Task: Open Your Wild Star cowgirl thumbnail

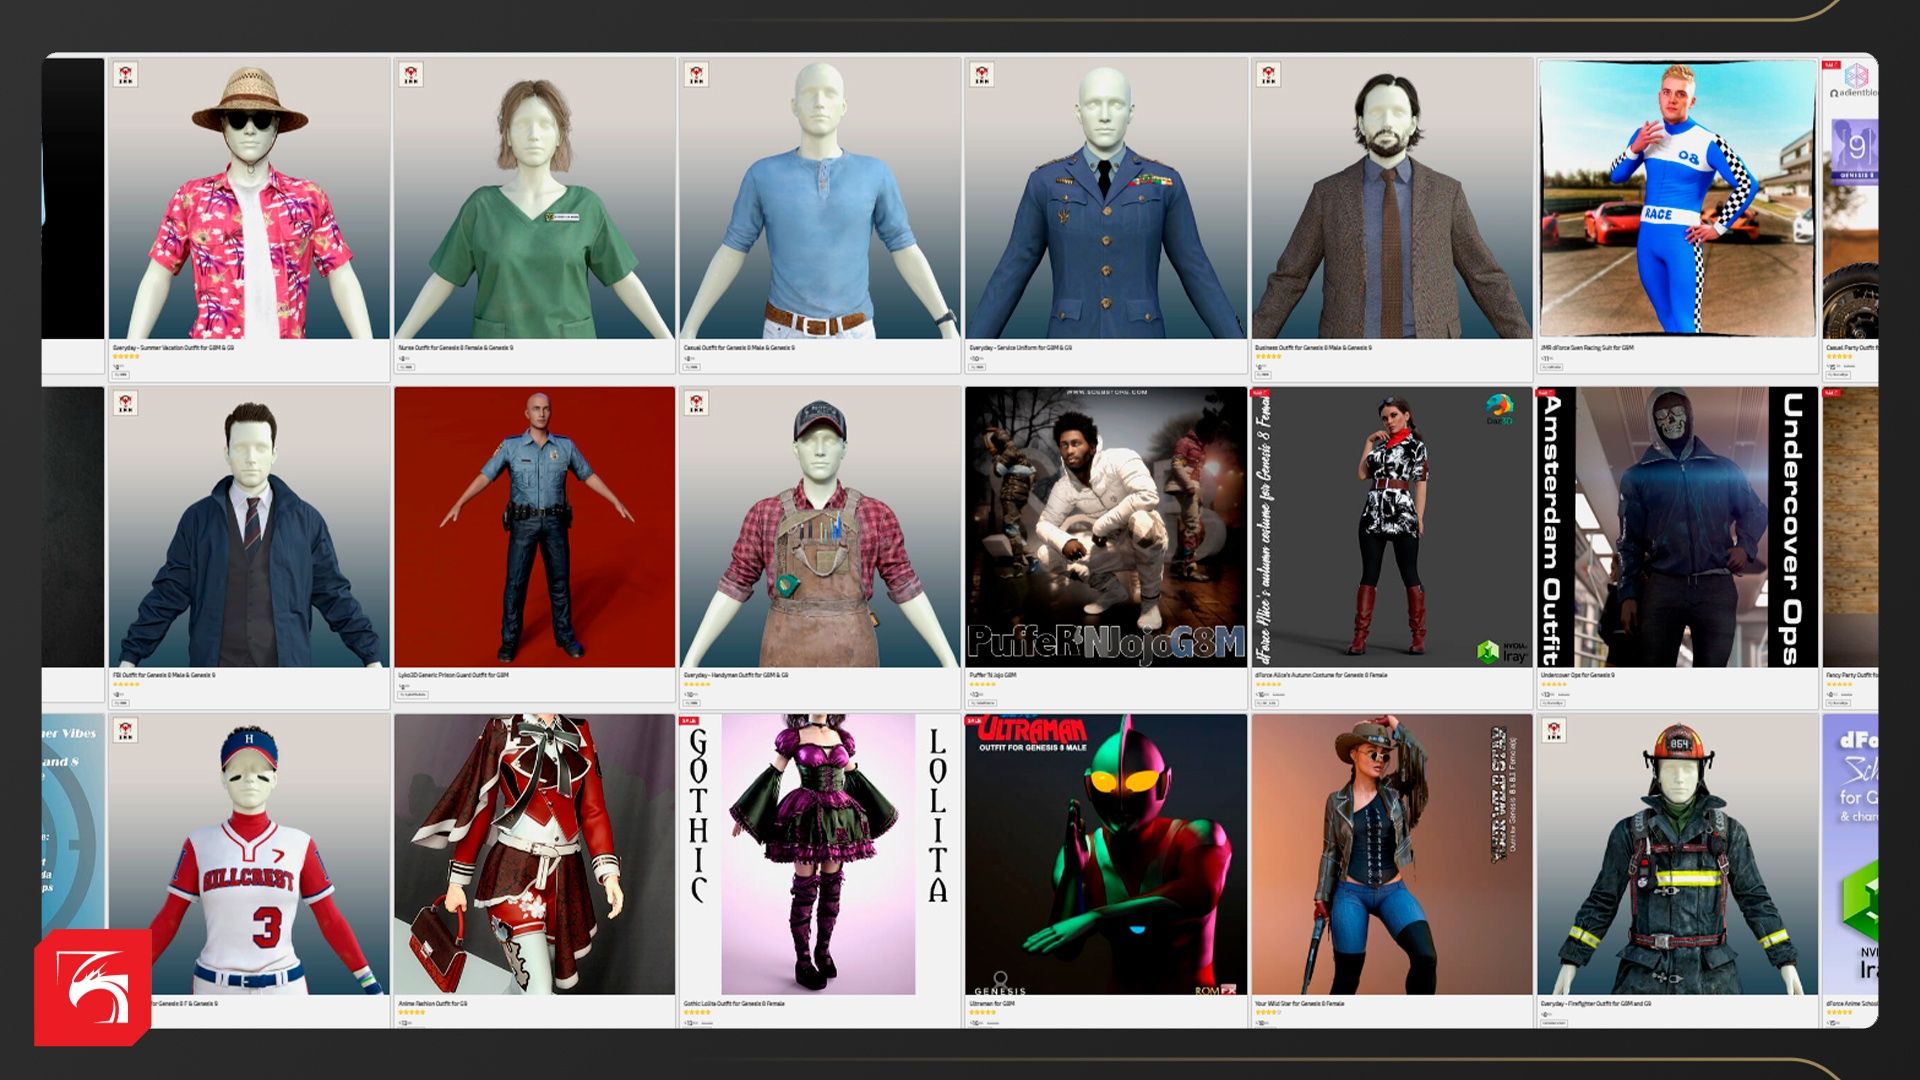Action: pyautogui.click(x=1392, y=854)
